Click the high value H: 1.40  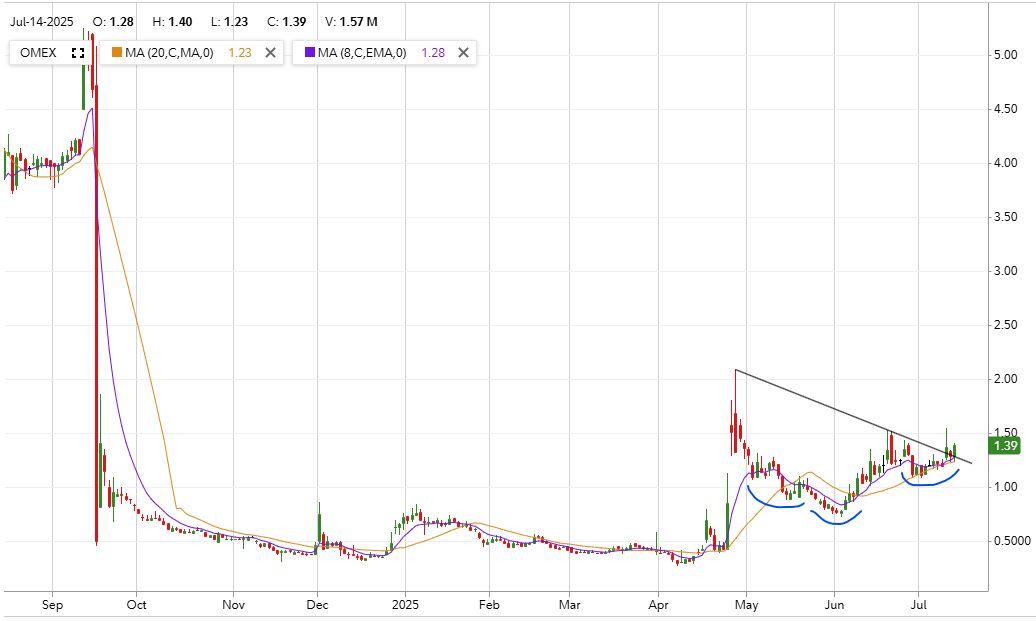coord(172,22)
